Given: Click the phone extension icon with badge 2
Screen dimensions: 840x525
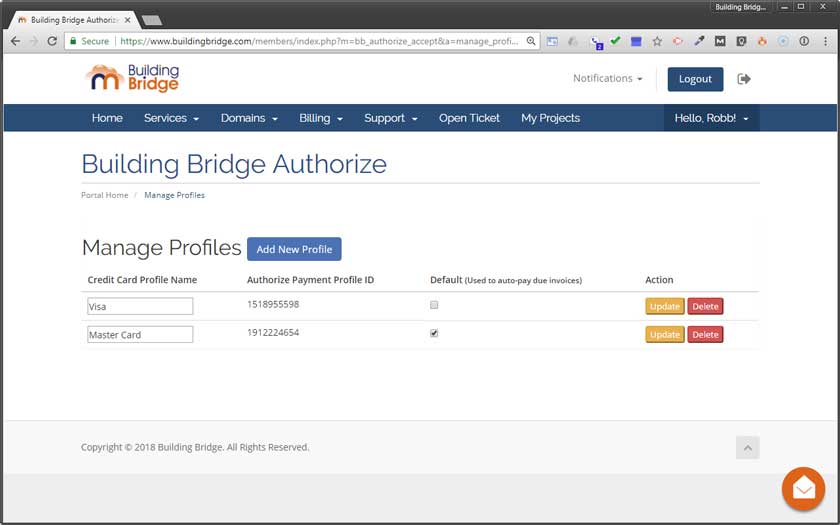Looking at the screenshot, I should pos(596,42).
